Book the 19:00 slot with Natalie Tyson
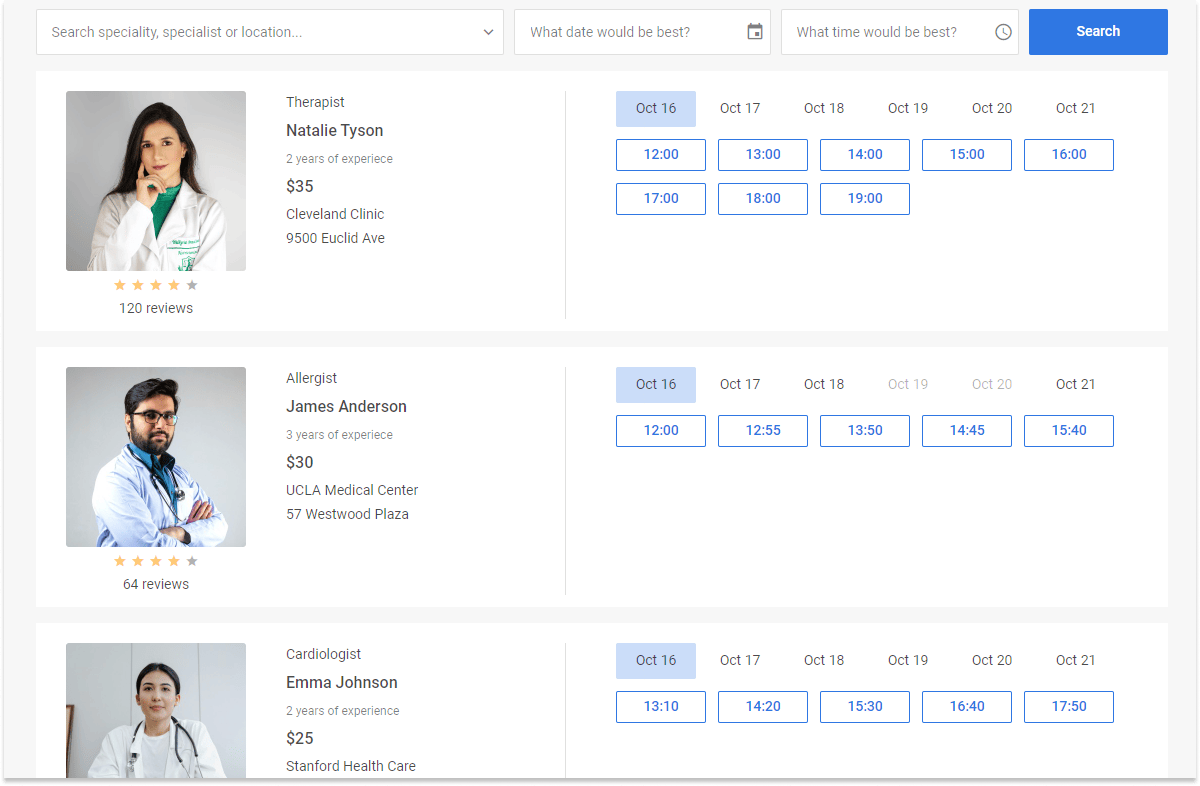 tap(865, 199)
